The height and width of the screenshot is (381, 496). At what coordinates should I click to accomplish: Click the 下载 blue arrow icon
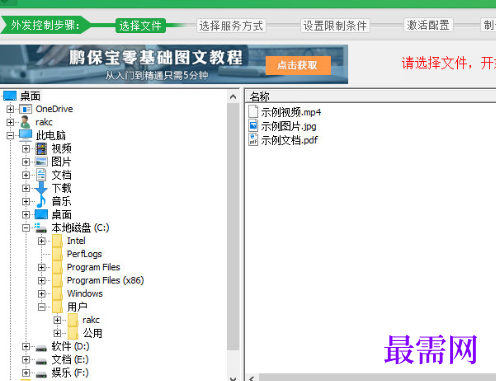(x=41, y=188)
